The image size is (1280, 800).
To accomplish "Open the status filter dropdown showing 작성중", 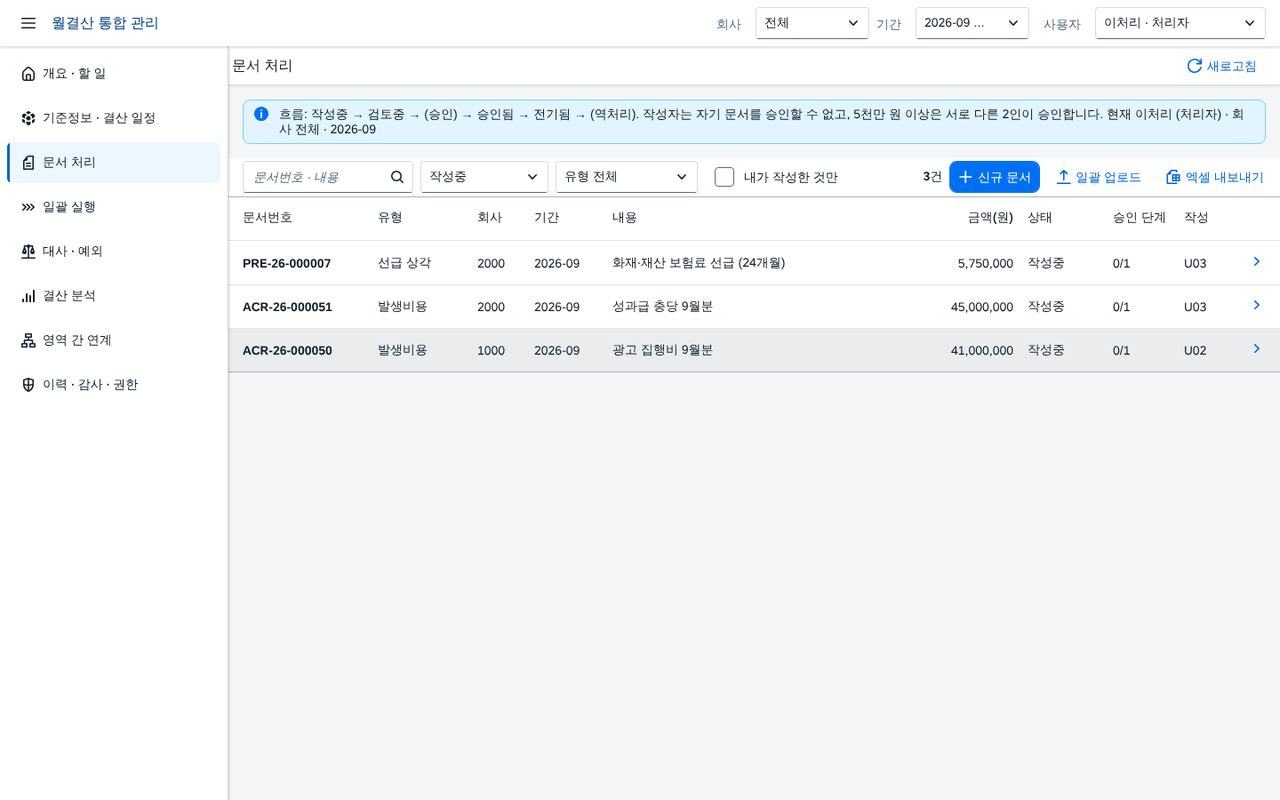I will [x=484, y=177].
